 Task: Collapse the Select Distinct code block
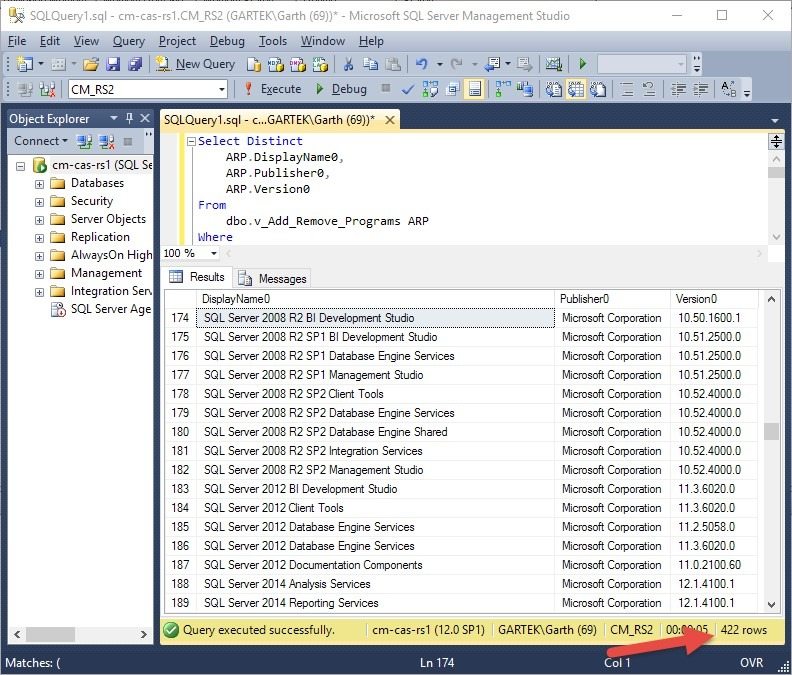click(191, 141)
